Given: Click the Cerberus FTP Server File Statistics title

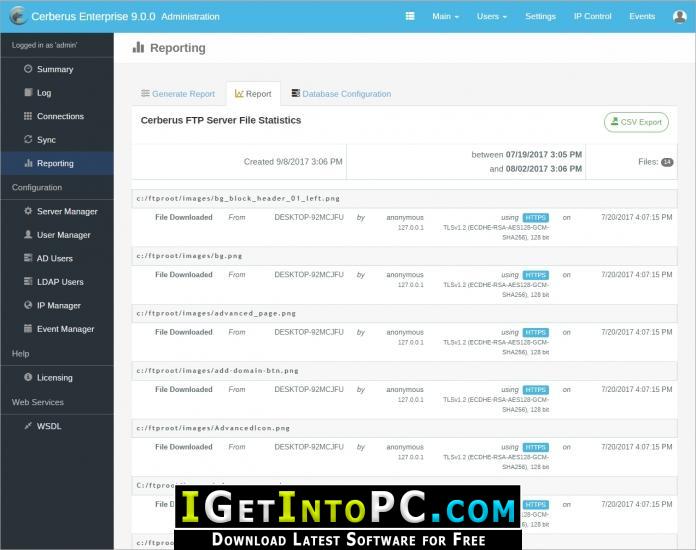Looking at the screenshot, I should point(221,120).
